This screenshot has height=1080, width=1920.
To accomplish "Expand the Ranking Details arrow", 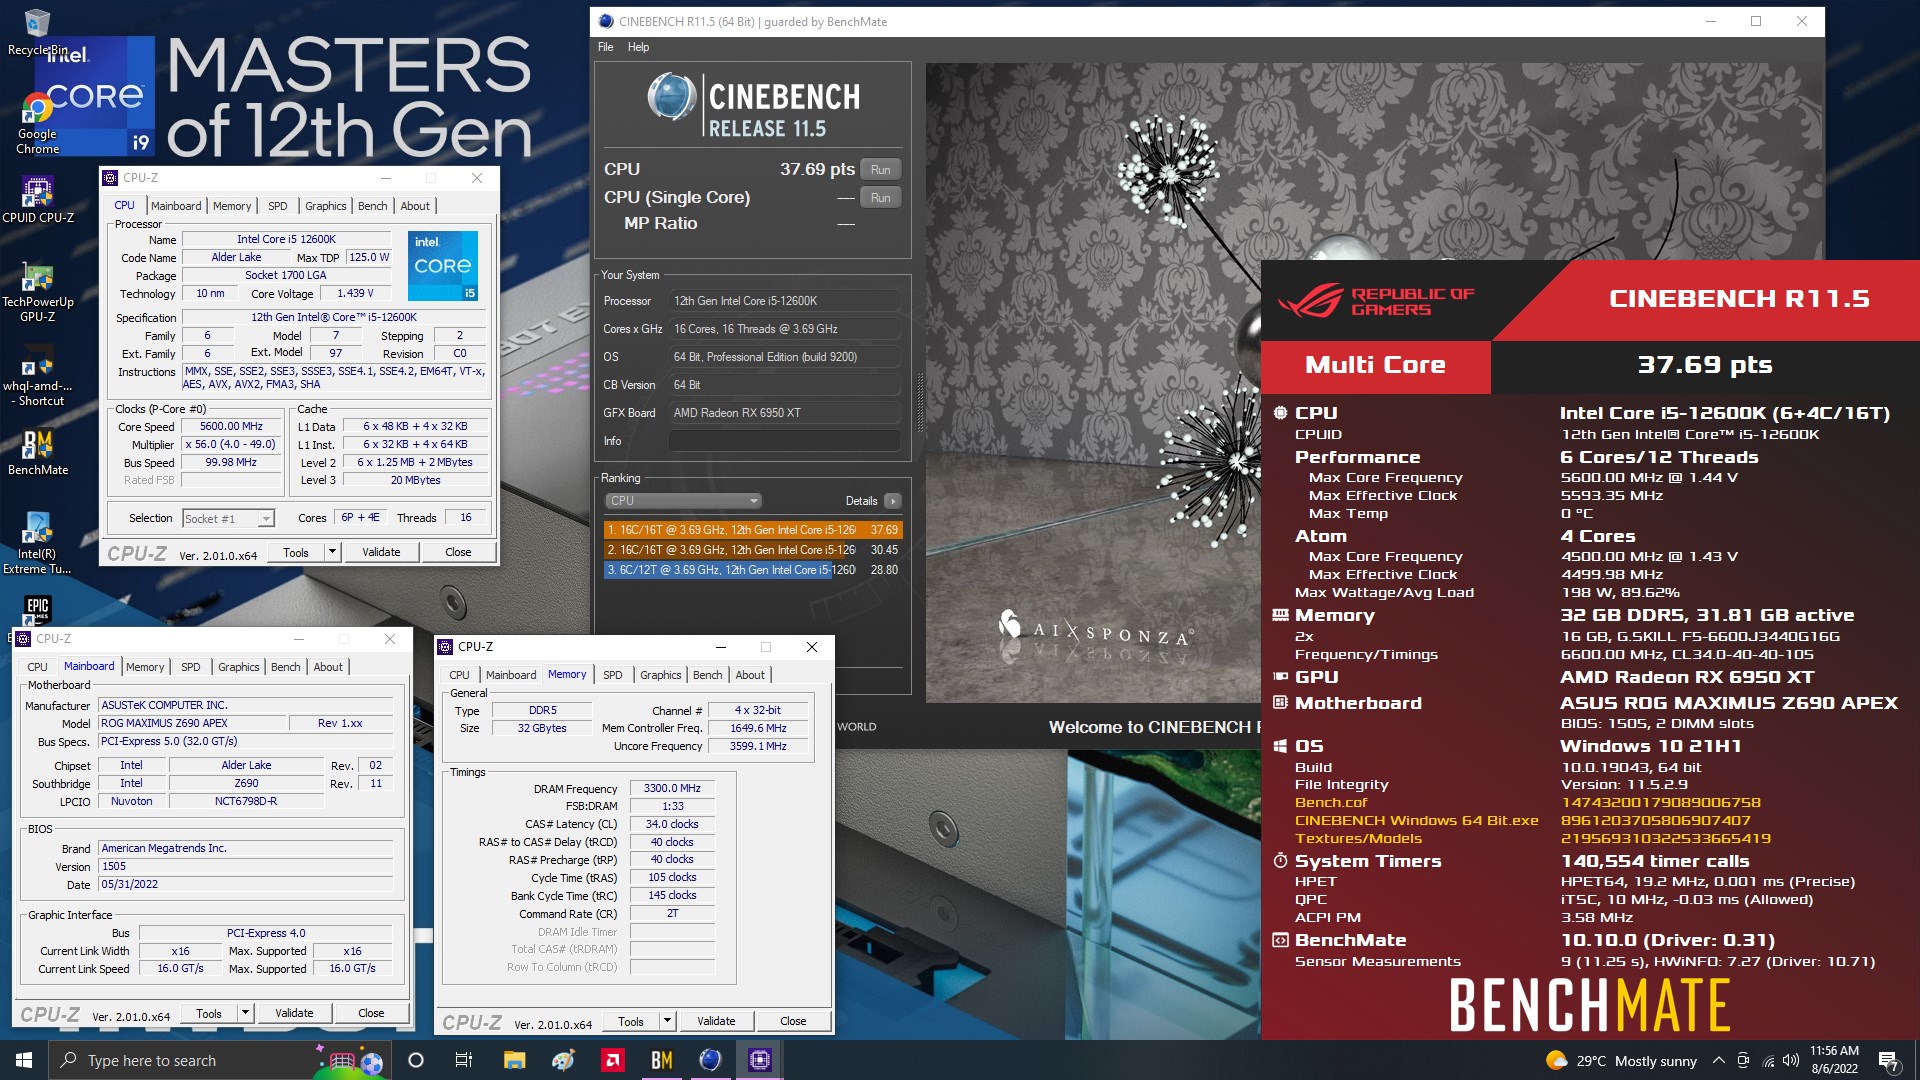I will [x=892, y=501].
